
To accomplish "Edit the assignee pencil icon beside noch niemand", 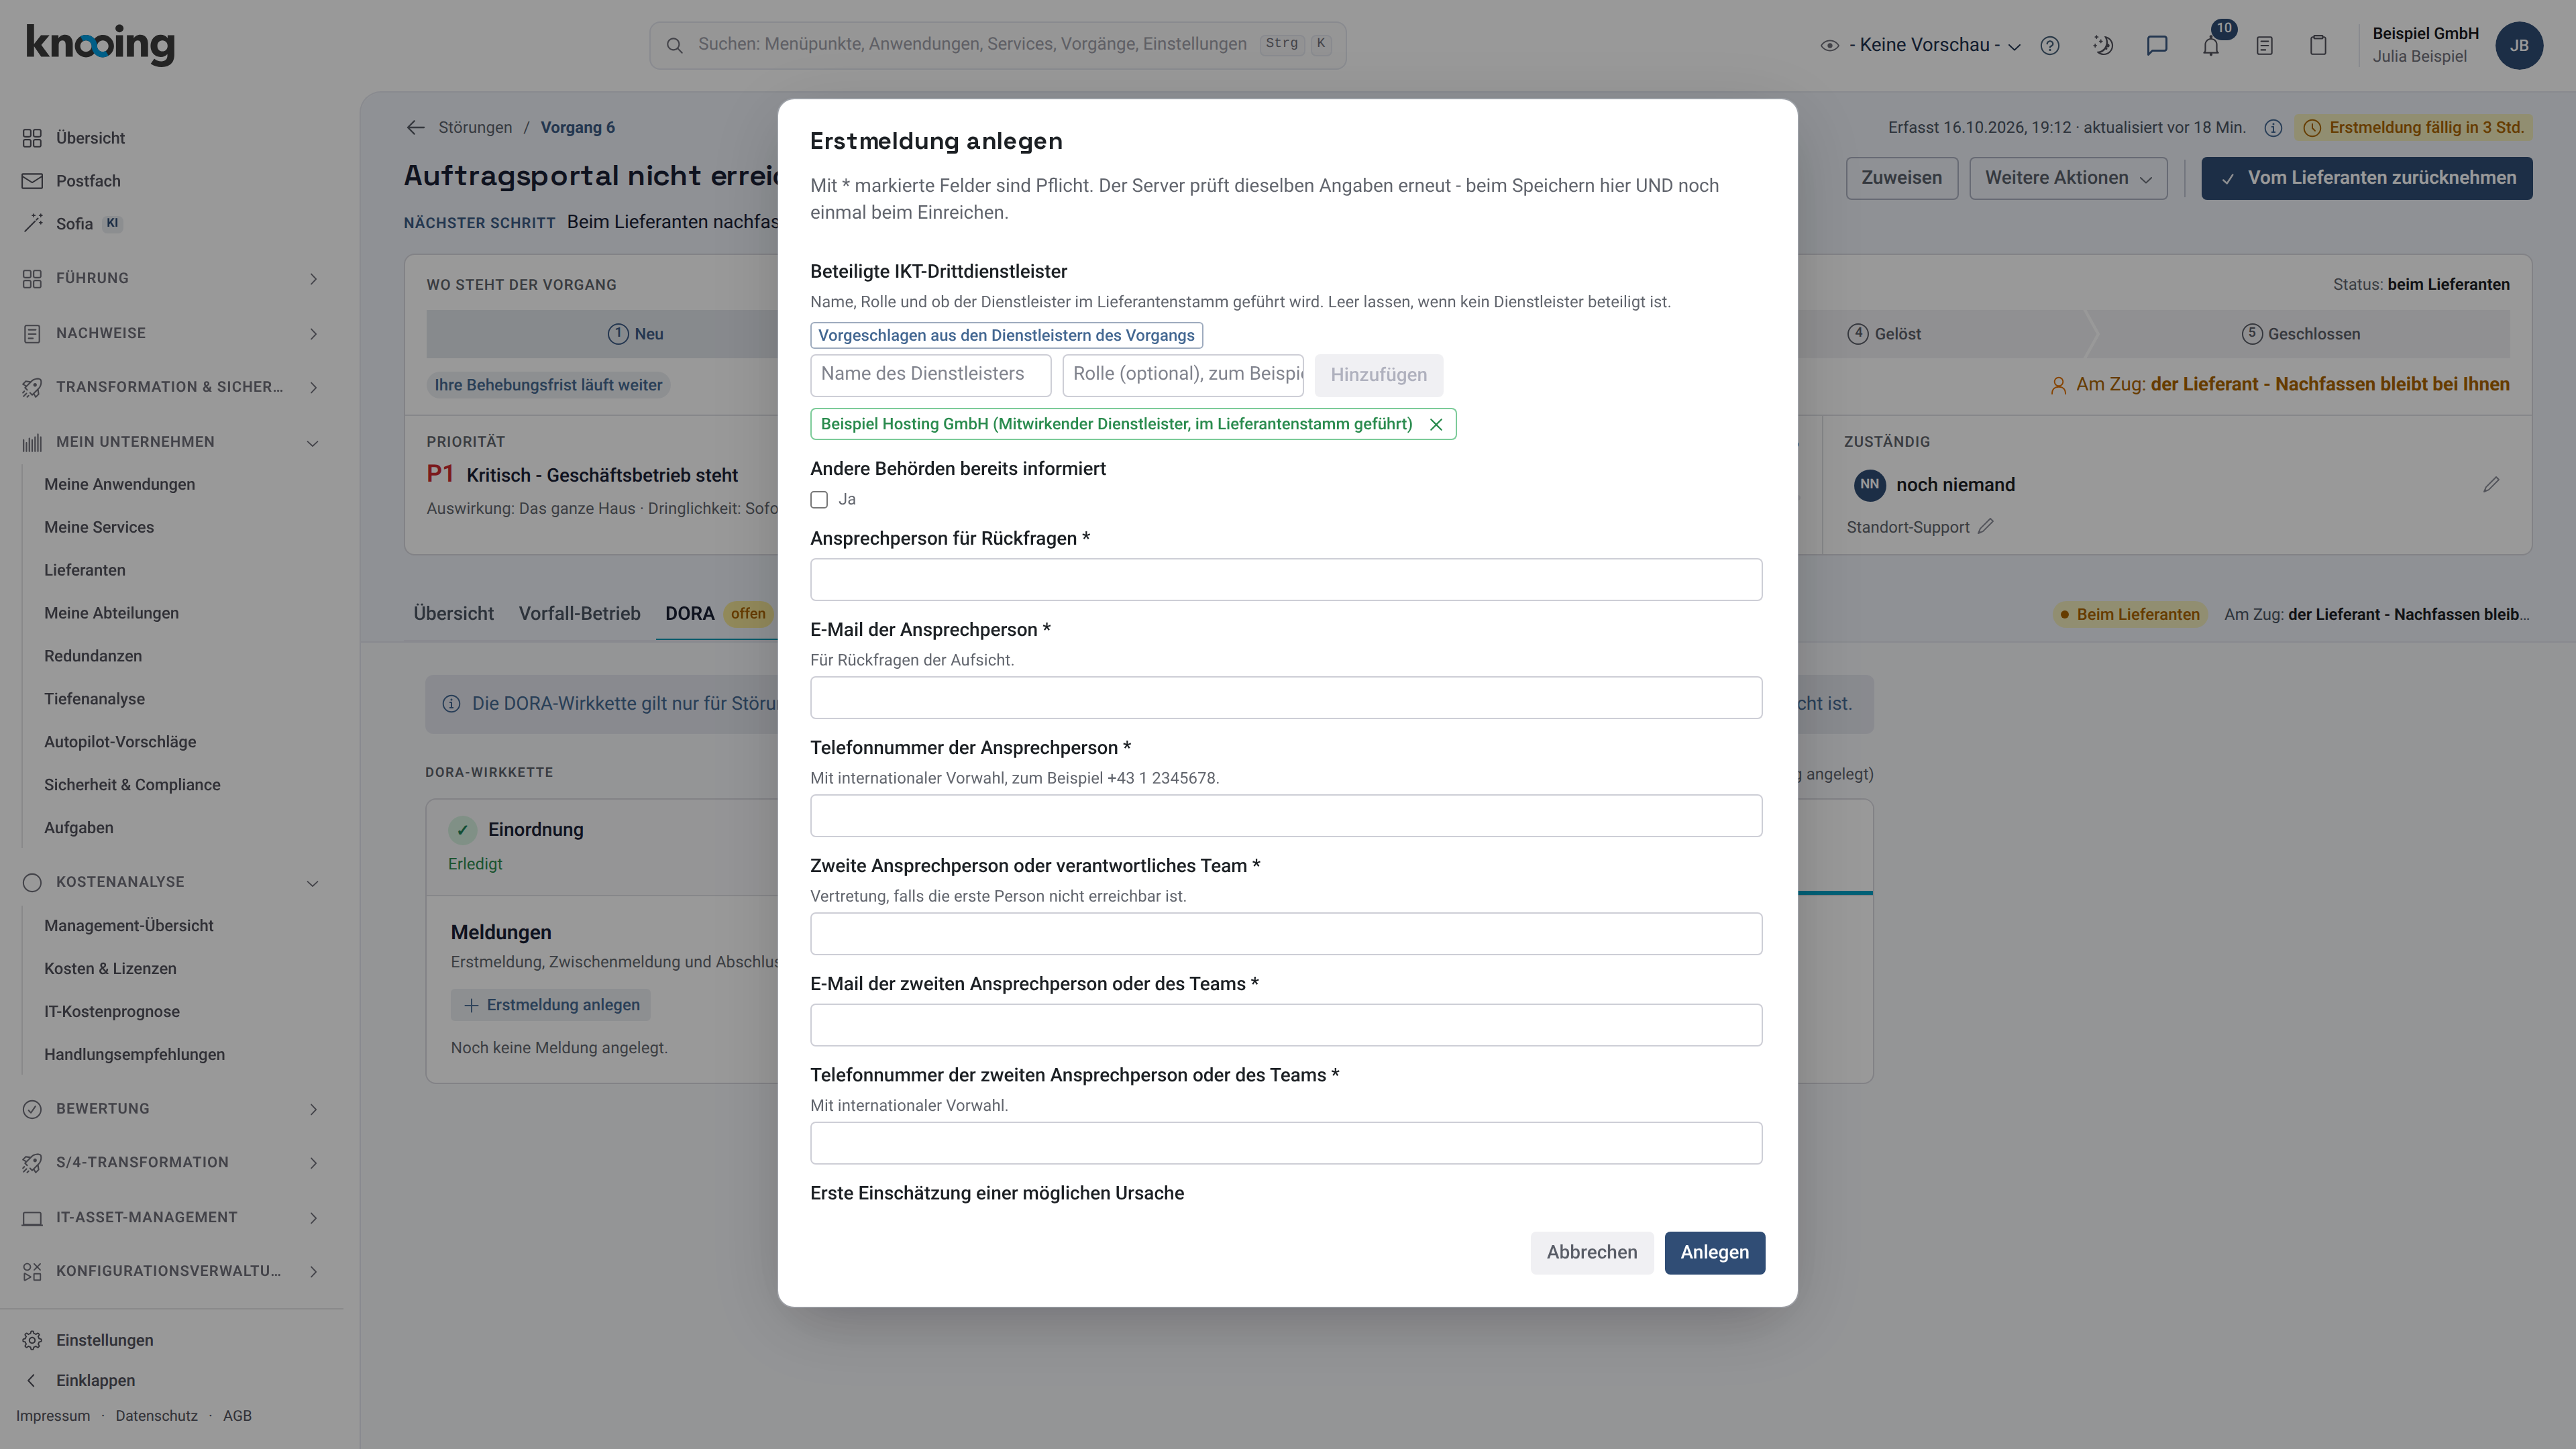I will coord(2491,484).
